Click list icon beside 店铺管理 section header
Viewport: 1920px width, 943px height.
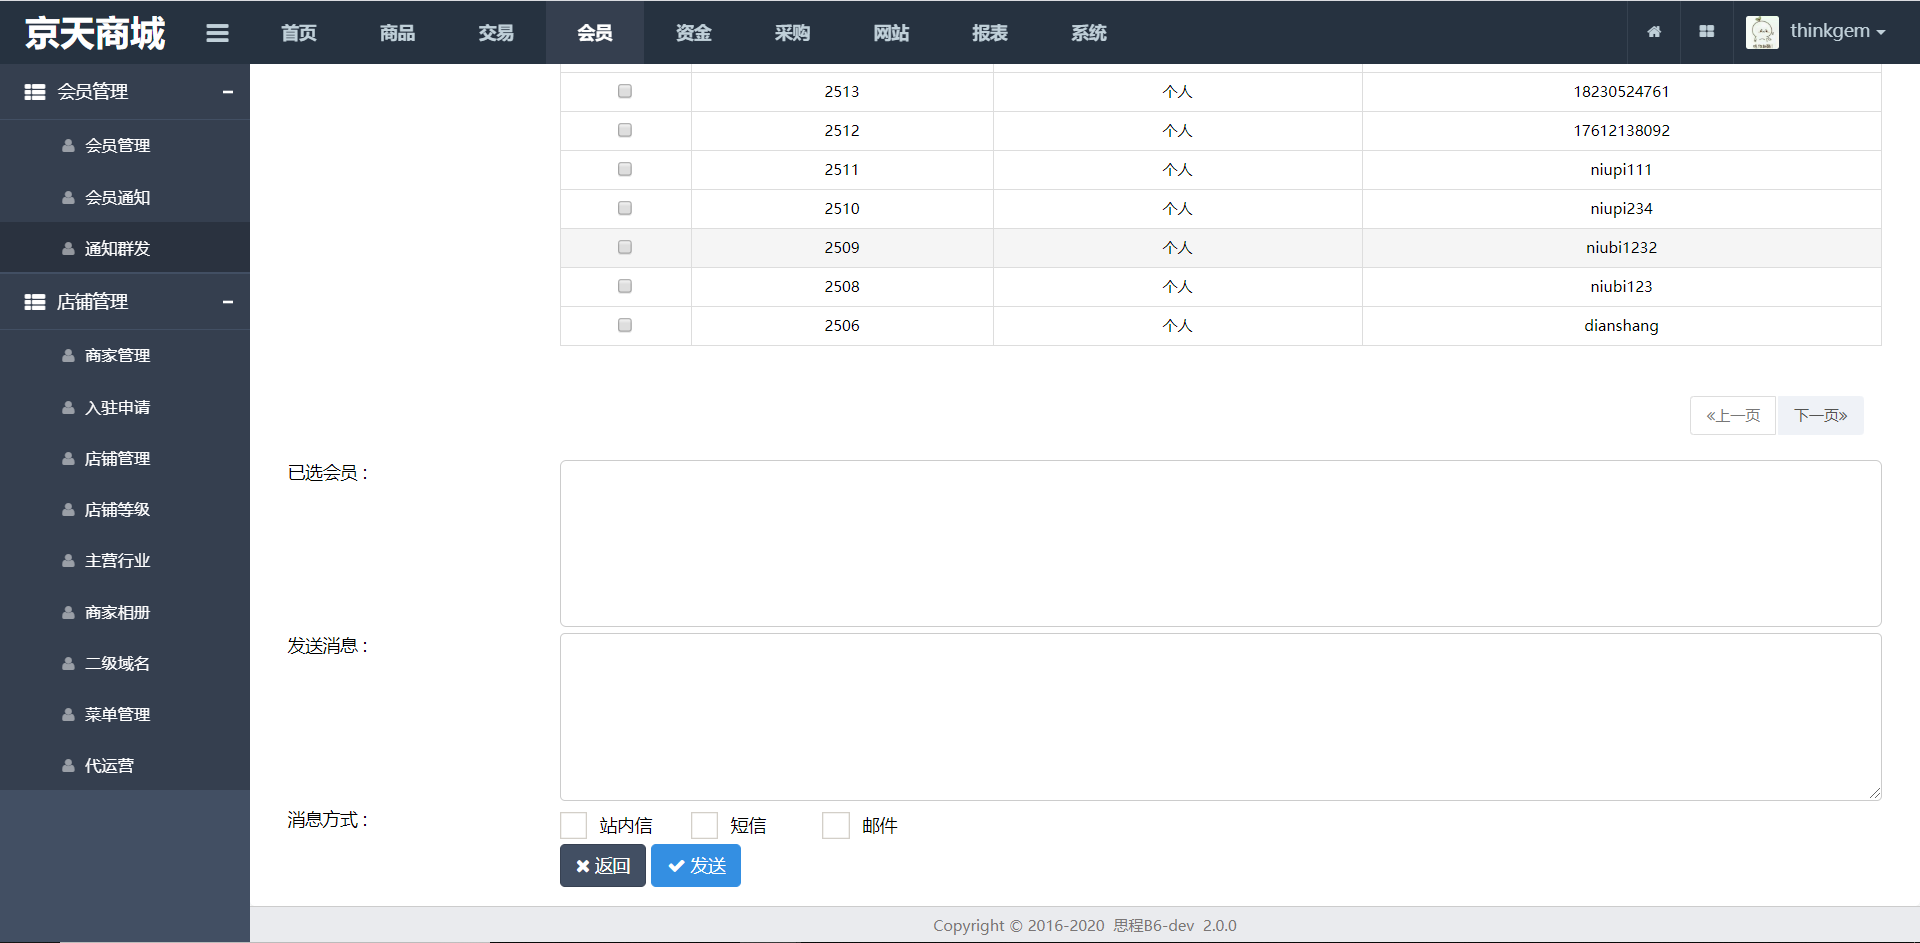click(35, 302)
